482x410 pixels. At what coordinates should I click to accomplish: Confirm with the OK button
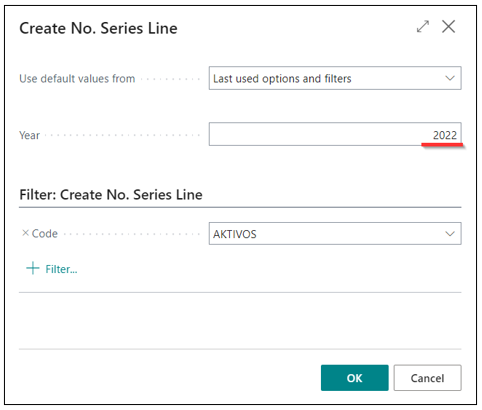tap(355, 378)
